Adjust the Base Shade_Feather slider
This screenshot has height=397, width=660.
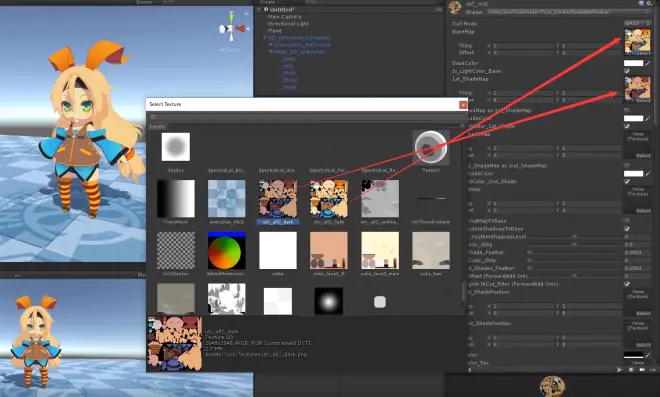575,253
